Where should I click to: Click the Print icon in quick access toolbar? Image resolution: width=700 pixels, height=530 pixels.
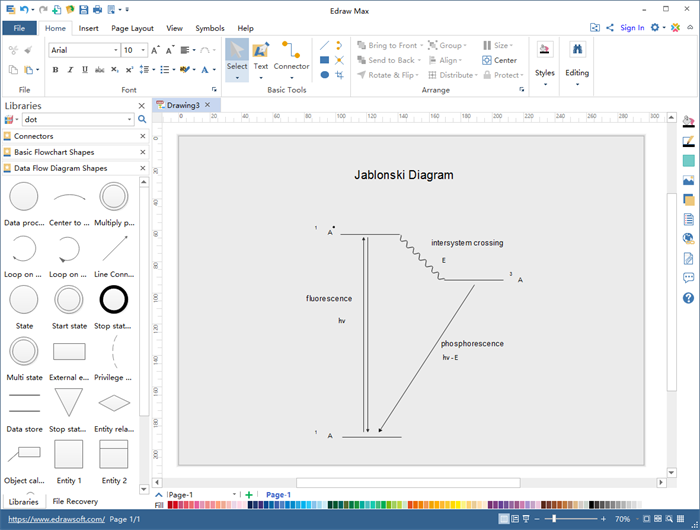pyautogui.click(x=96, y=9)
